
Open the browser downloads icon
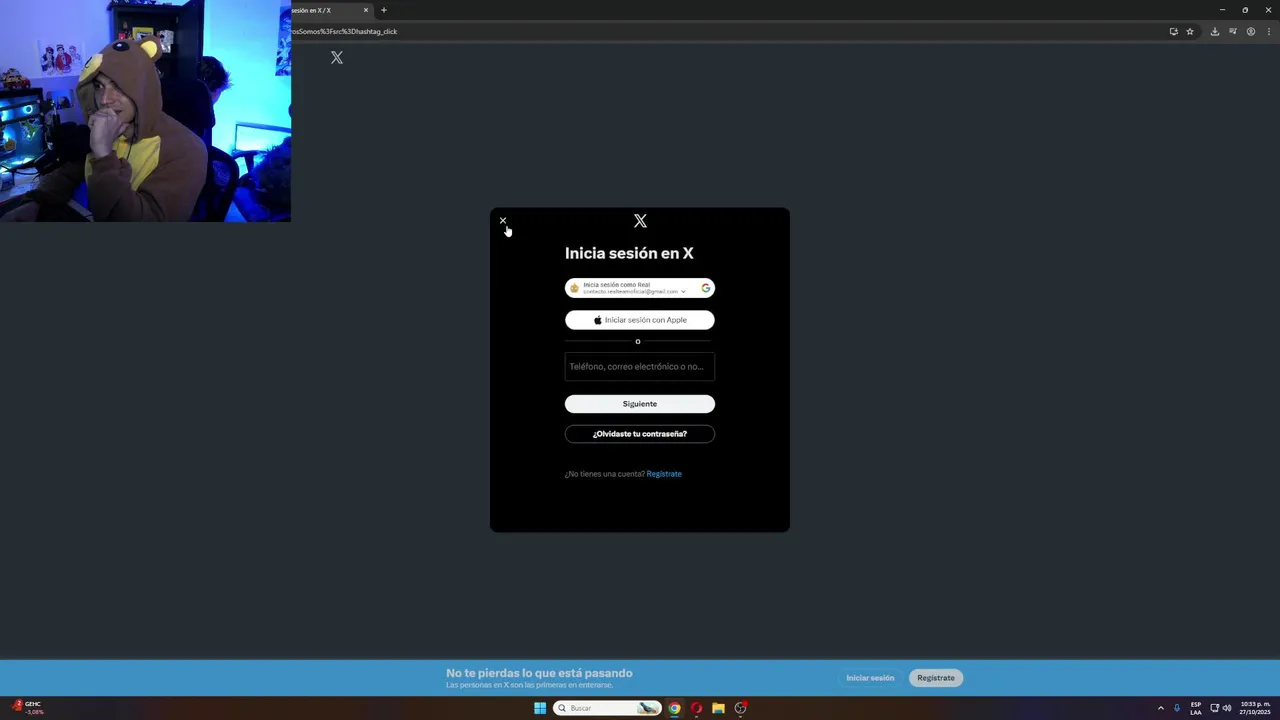point(1214,31)
